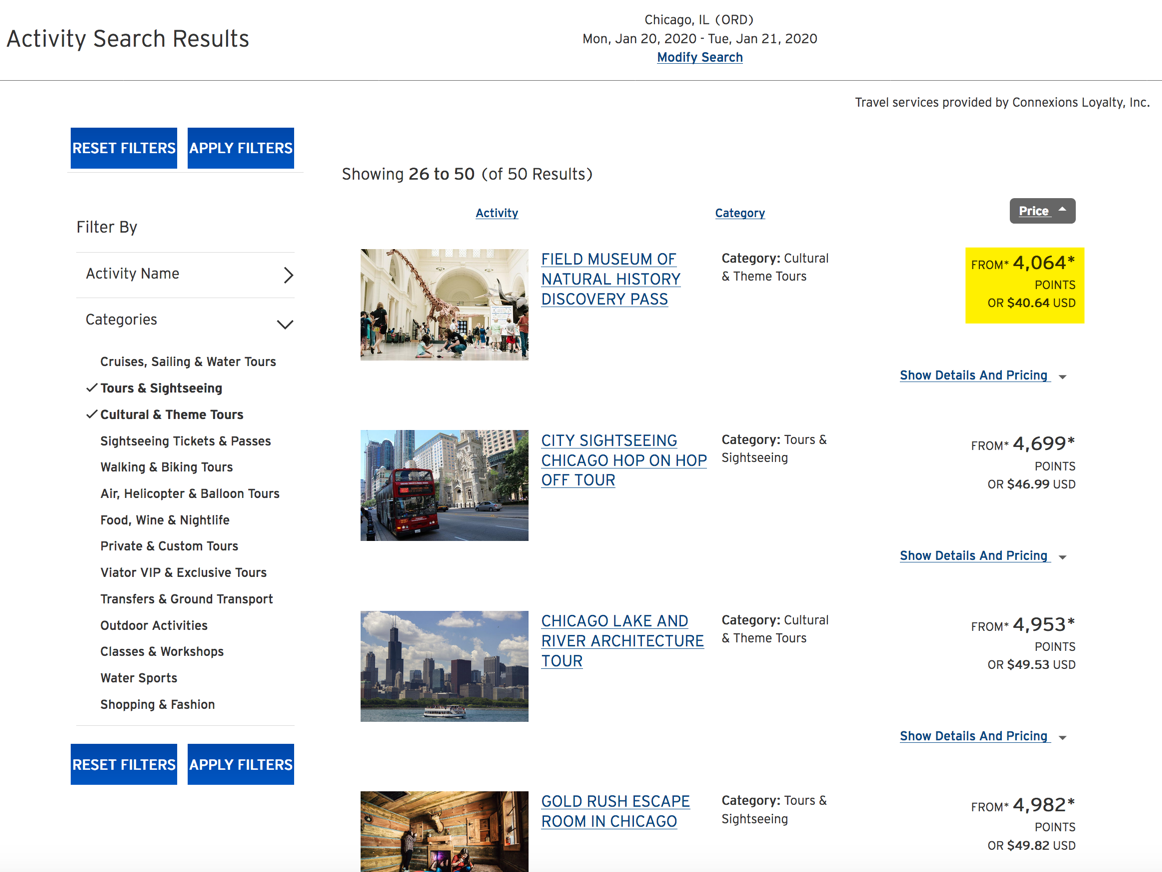Open City Sightseeing Chicago Hop On Hop Off link
Screen dimensions: 1162x872
tap(623, 460)
